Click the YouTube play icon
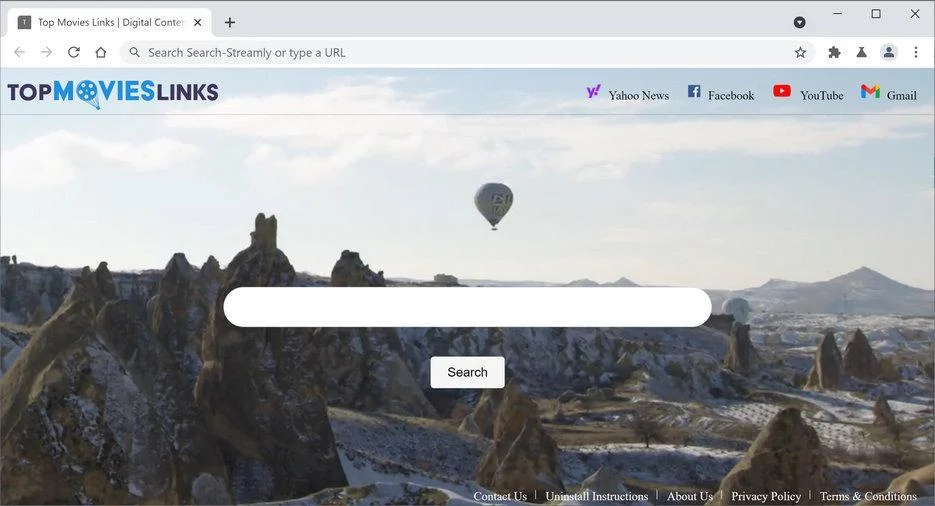This screenshot has height=506, width=935. 782,91
